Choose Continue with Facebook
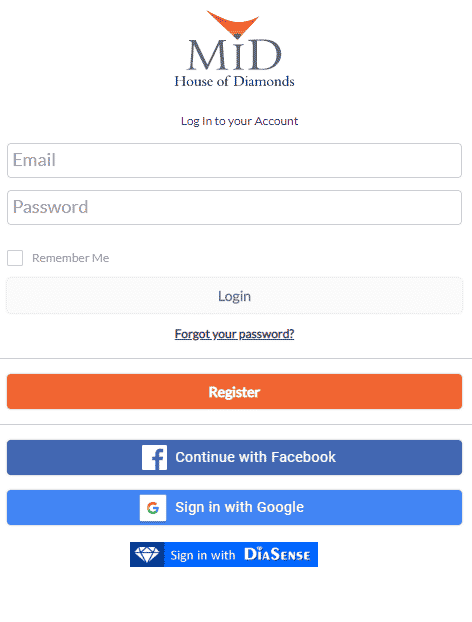The width and height of the screenshot is (472, 622). tap(234, 457)
